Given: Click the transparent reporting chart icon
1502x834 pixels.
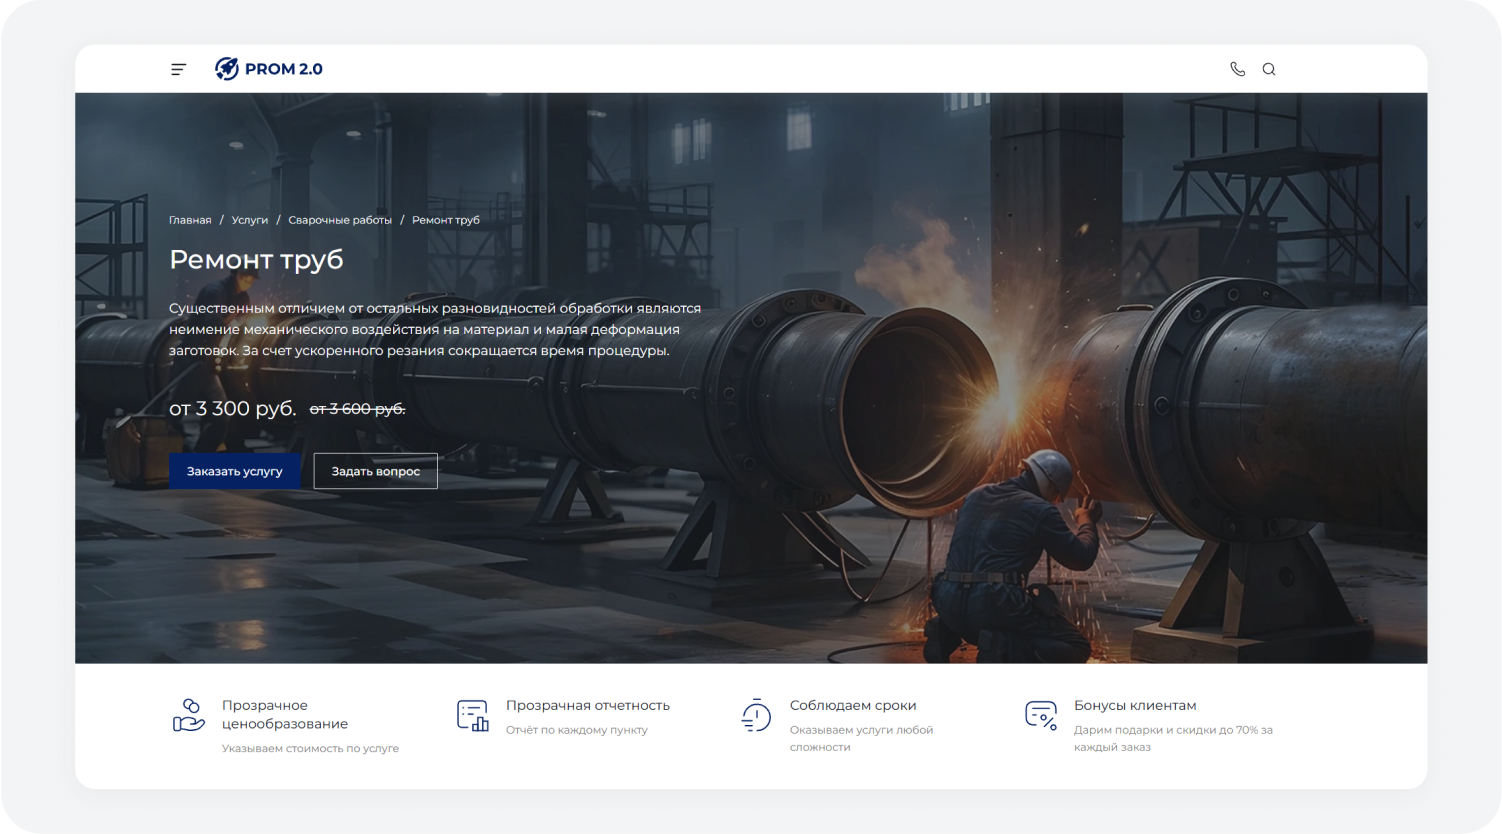Looking at the screenshot, I should coord(473,716).
